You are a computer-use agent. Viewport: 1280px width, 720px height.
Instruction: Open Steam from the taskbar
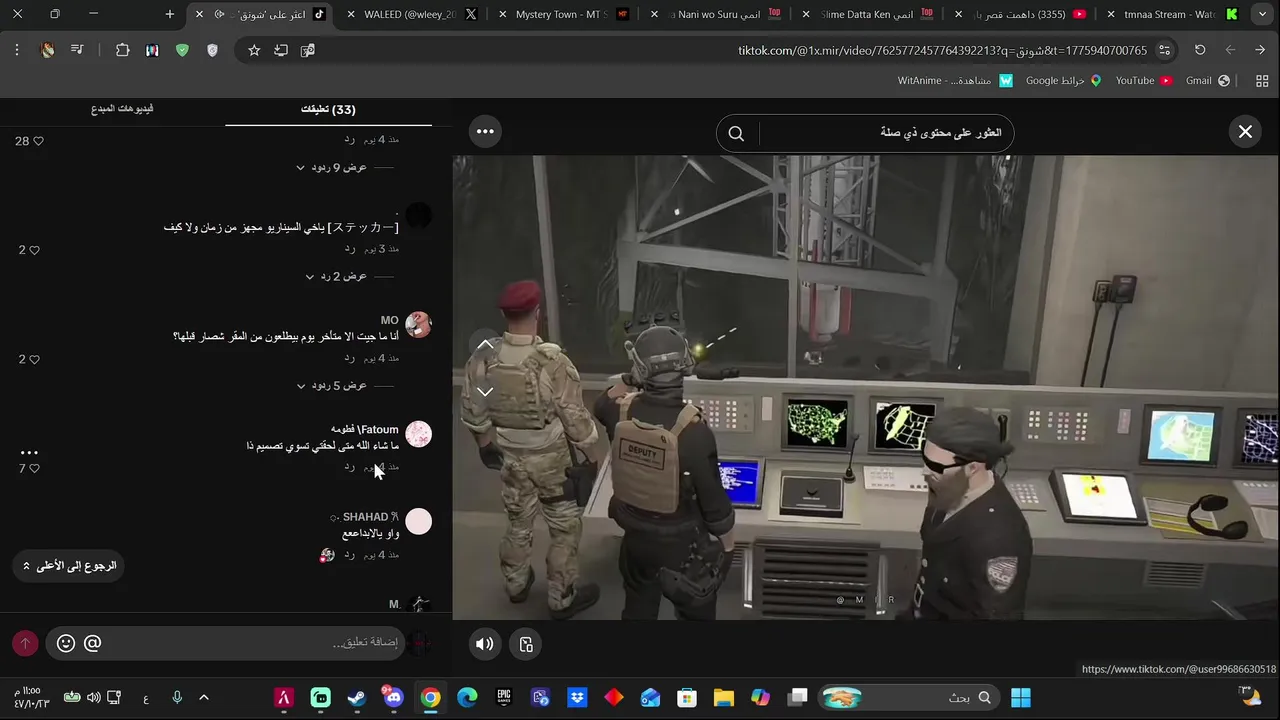tap(357, 697)
